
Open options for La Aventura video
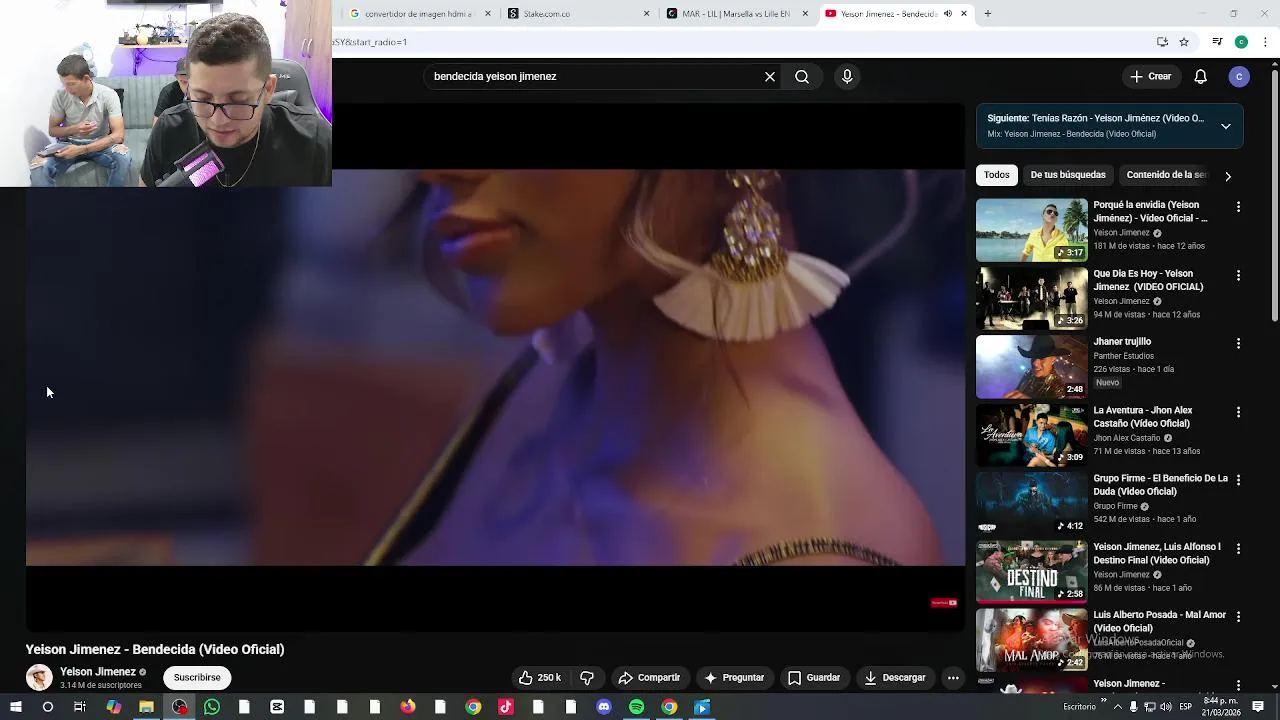pos(1238,412)
